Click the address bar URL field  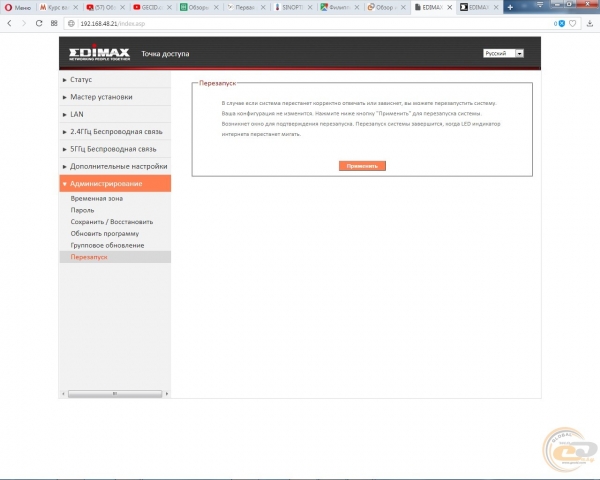[314, 23]
